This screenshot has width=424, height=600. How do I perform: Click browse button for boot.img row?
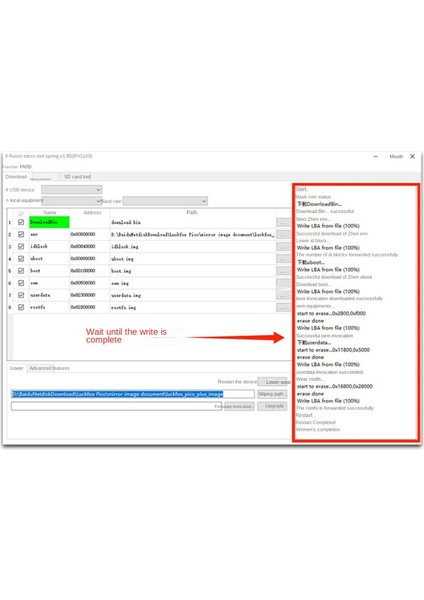tap(283, 271)
